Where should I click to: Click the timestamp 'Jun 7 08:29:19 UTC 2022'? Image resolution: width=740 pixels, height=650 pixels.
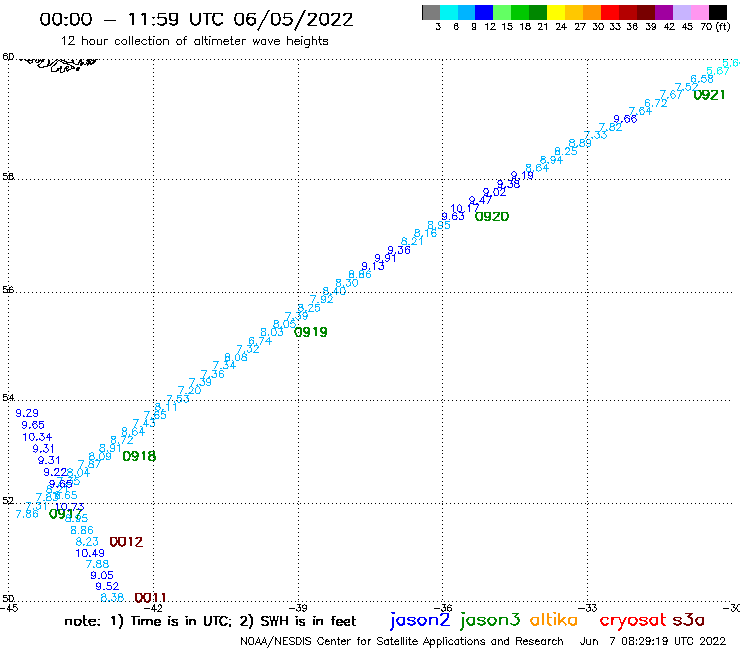[653, 641]
